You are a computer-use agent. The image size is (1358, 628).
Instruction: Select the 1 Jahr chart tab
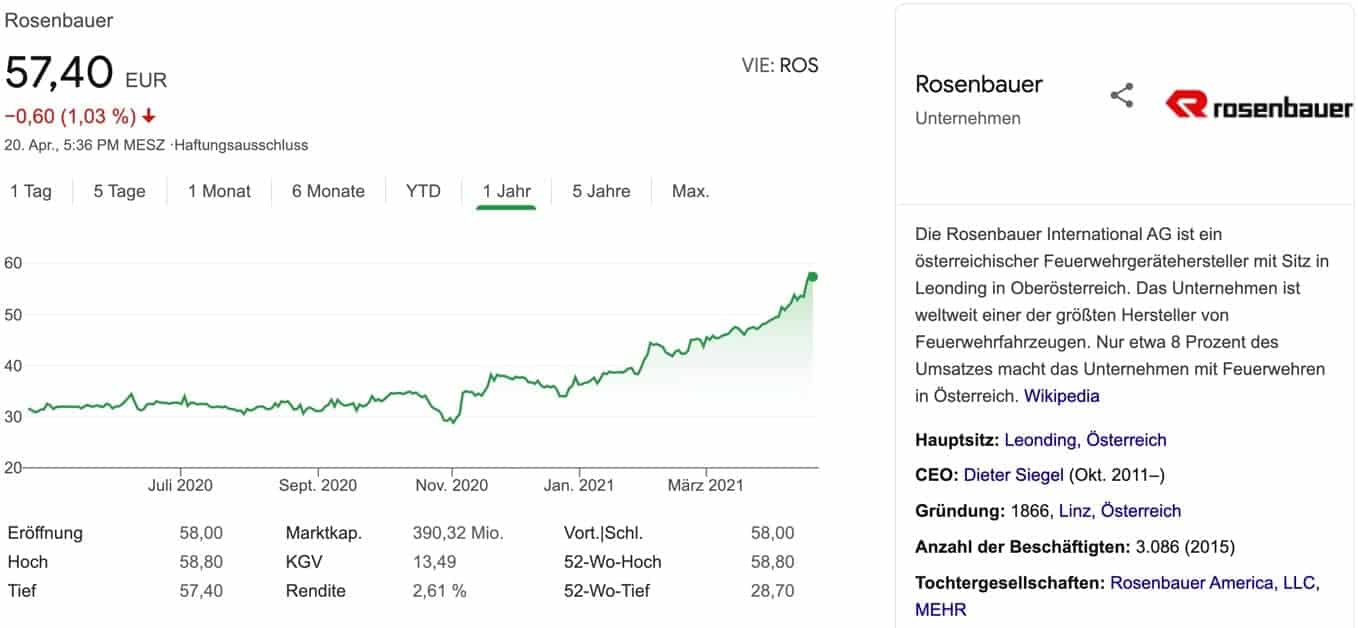pos(506,191)
